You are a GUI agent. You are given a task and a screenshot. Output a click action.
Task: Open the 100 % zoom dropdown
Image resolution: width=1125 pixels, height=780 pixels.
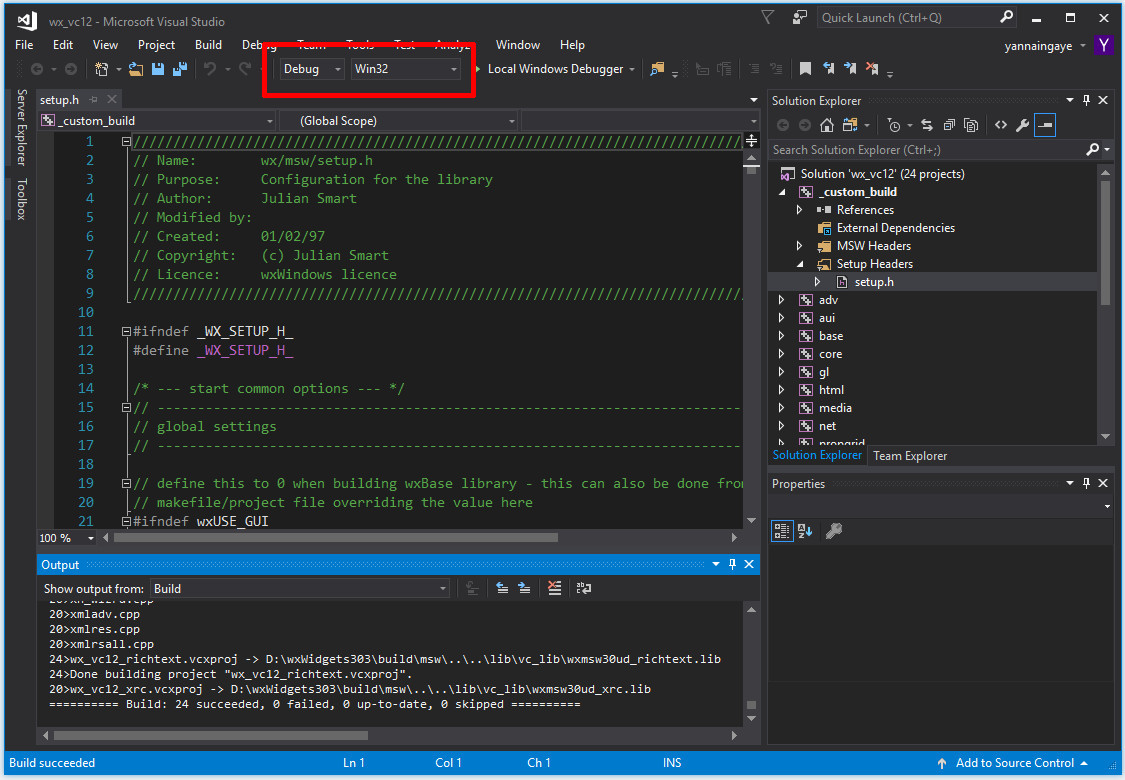point(67,538)
